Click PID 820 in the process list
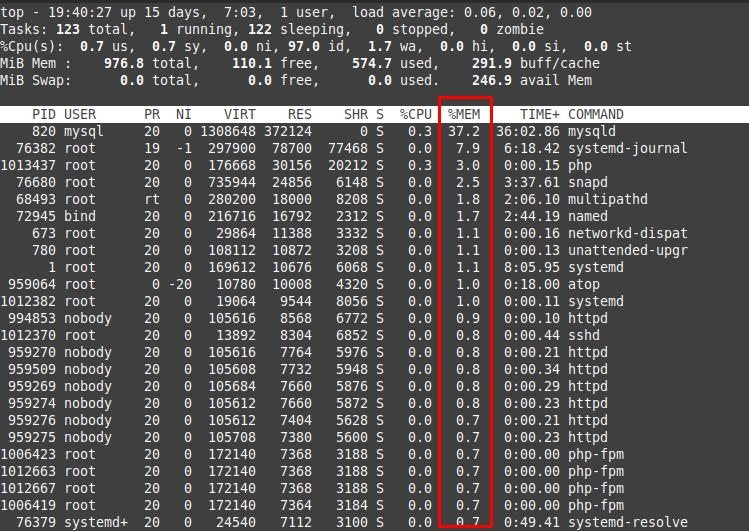This screenshot has height=531, width=749. click(x=44, y=131)
